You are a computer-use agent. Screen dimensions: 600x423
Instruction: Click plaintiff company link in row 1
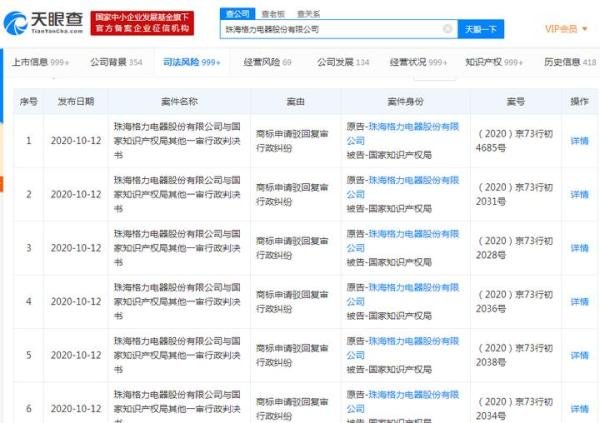pyautogui.click(x=403, y=134)
